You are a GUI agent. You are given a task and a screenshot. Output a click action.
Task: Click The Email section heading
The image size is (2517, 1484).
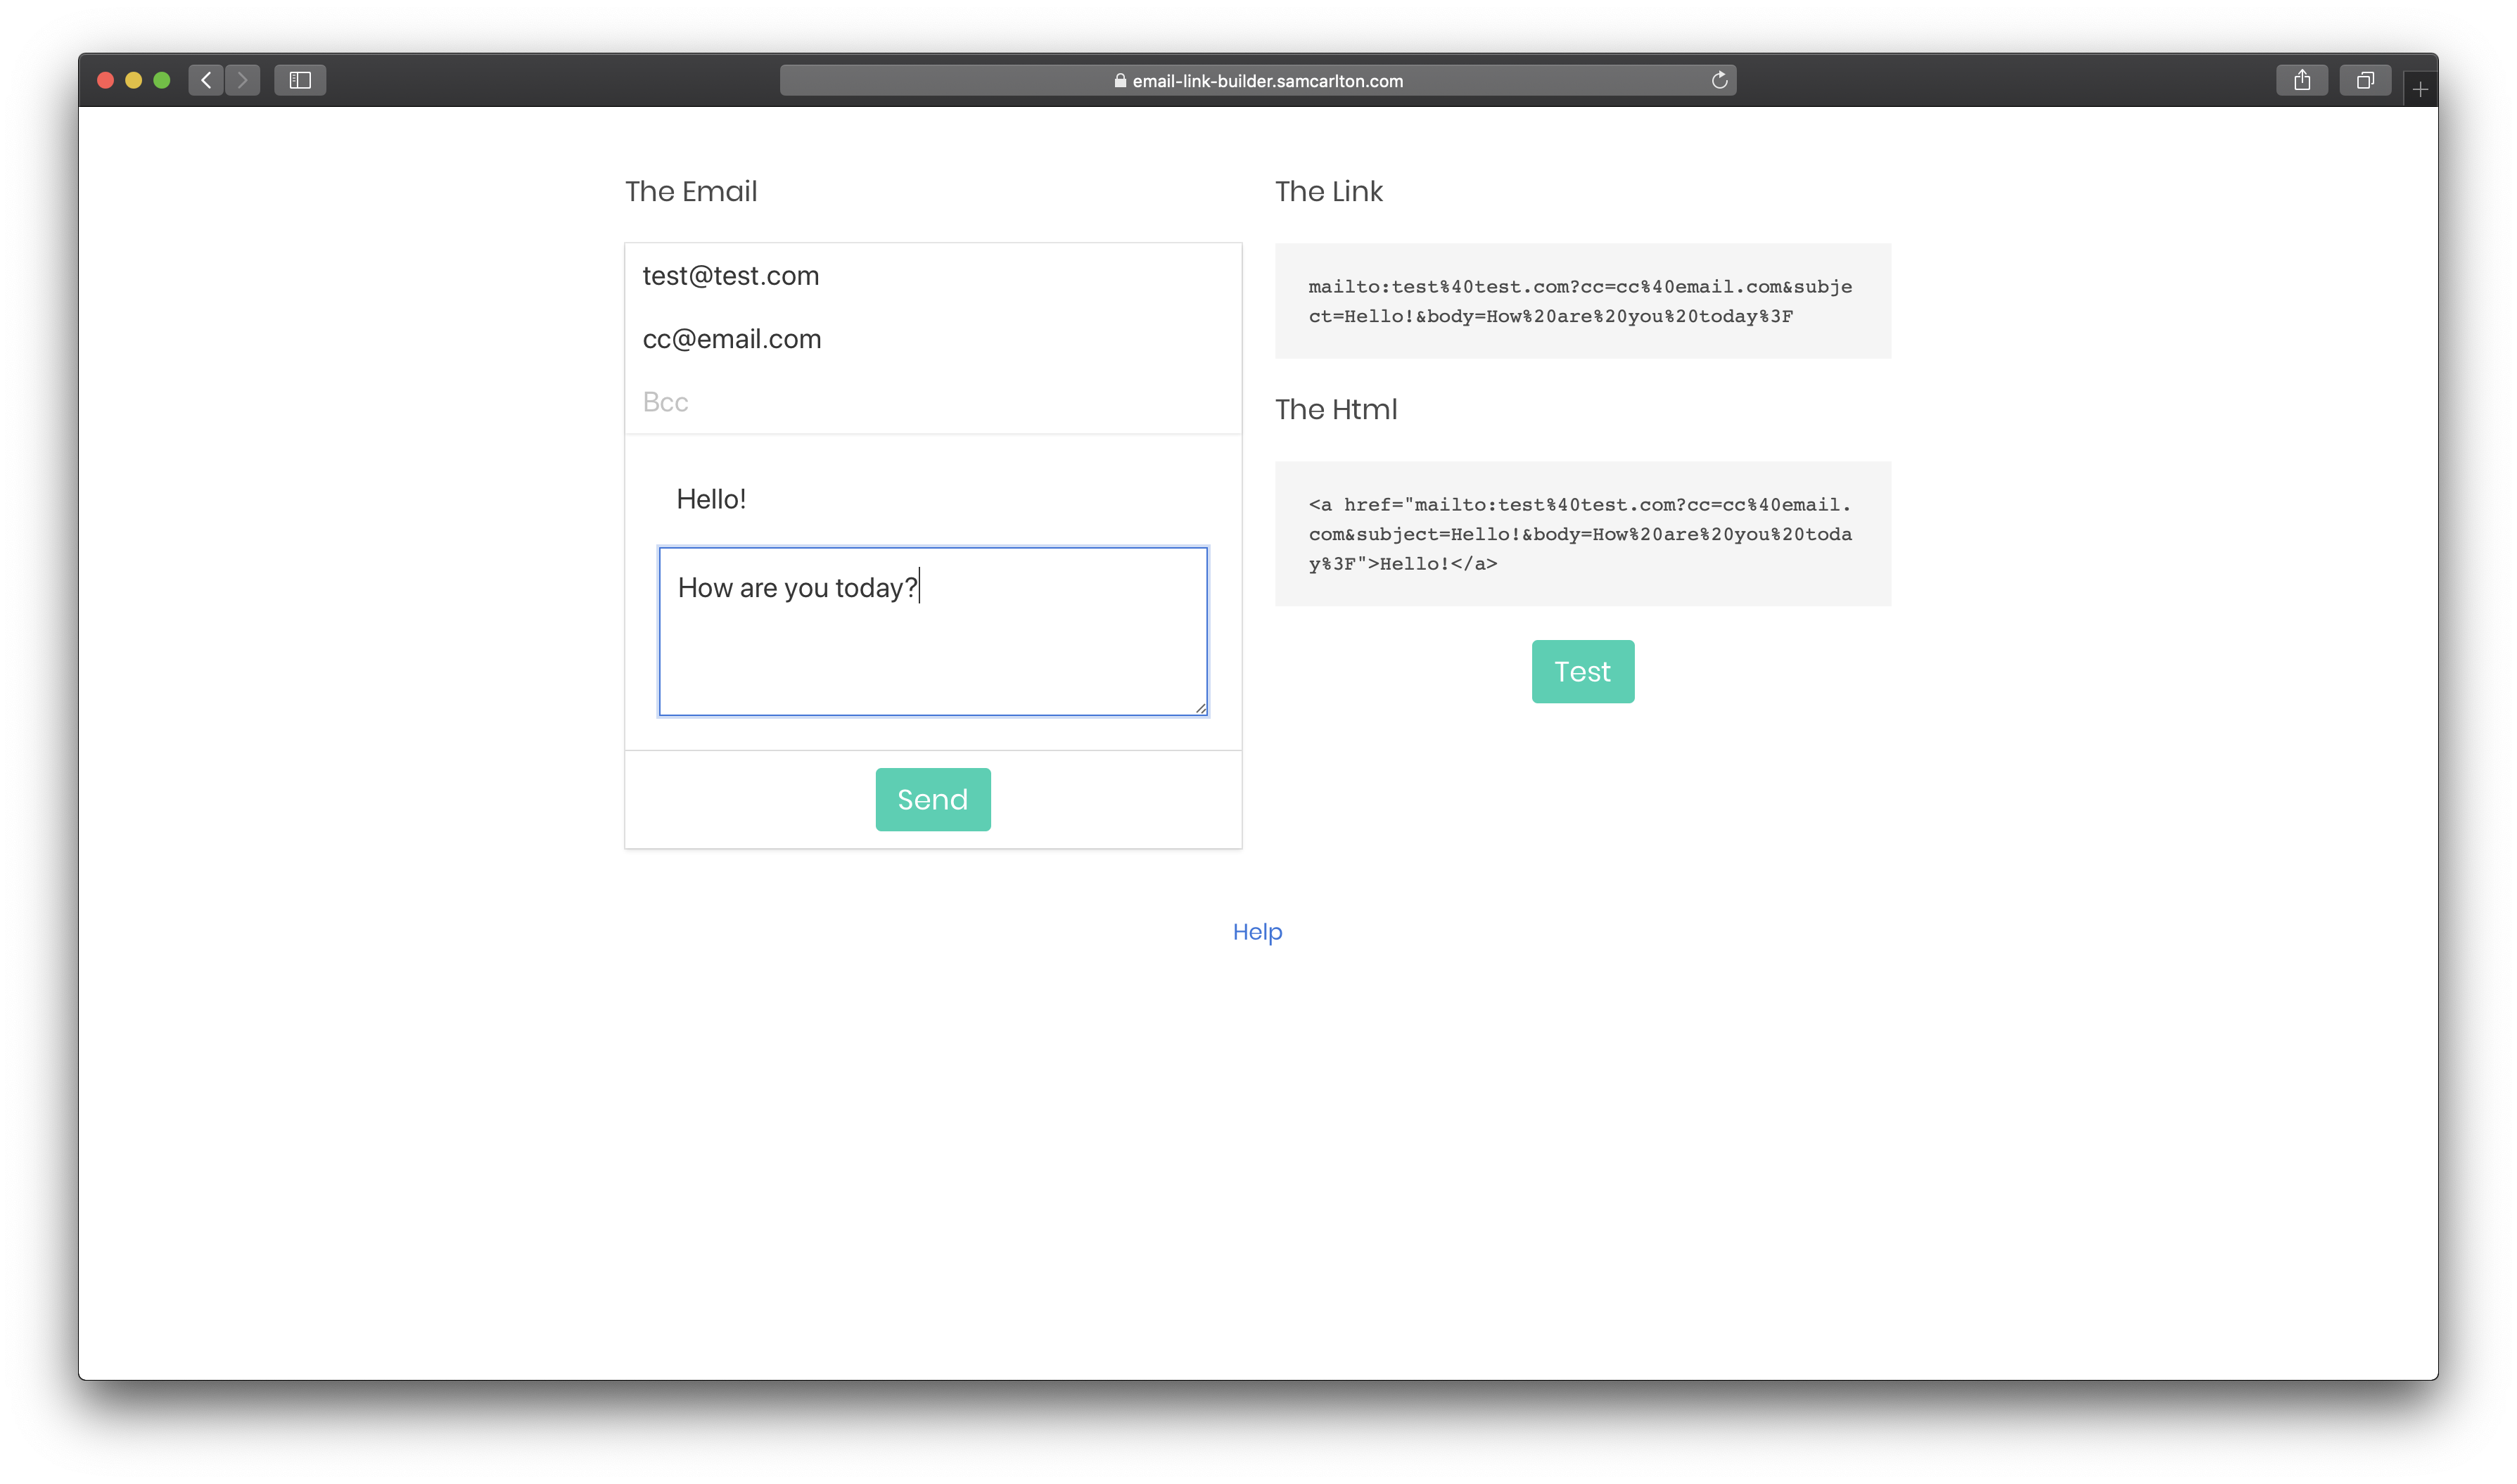[691, 191]
